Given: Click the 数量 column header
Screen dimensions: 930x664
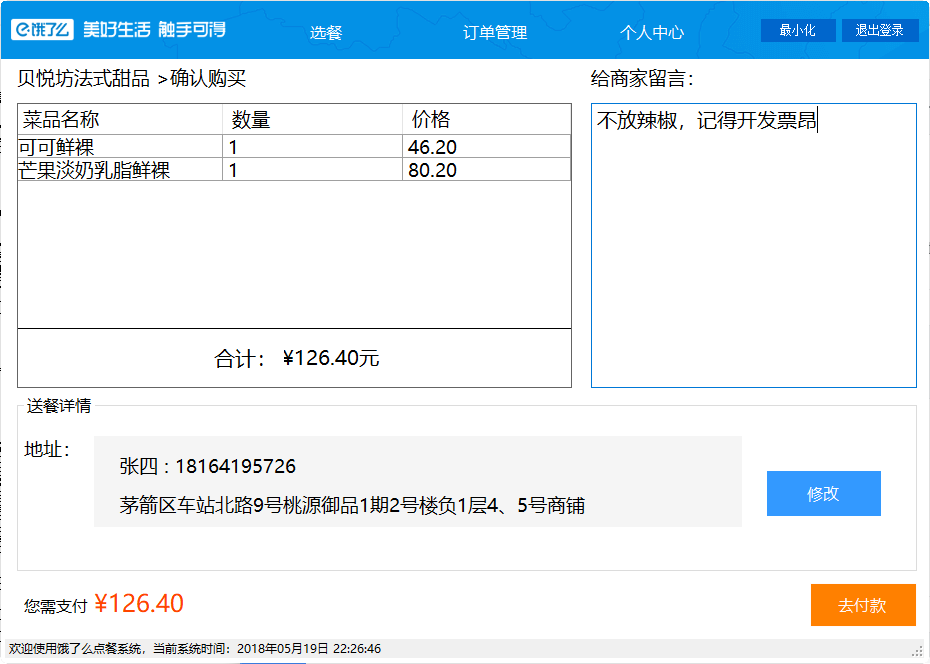Looking at the screenshot, I should (x=313, y=120).
